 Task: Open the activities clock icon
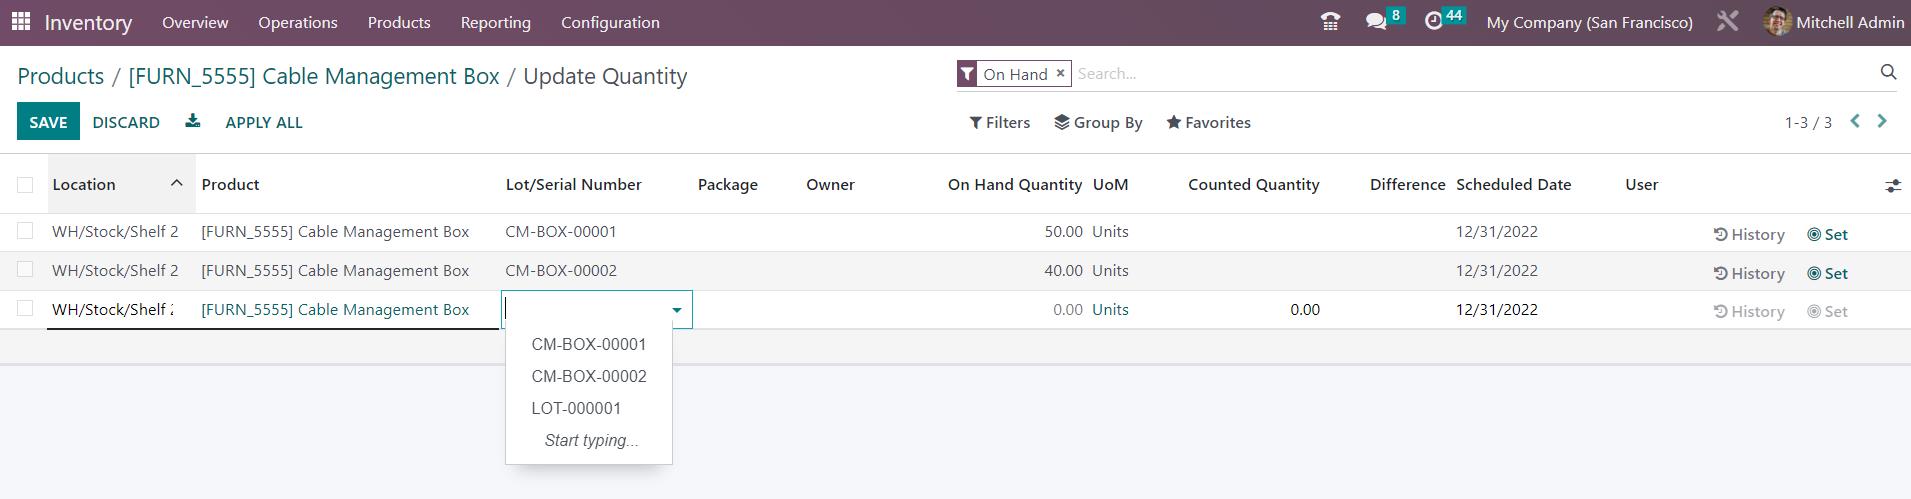[1434, 21]
